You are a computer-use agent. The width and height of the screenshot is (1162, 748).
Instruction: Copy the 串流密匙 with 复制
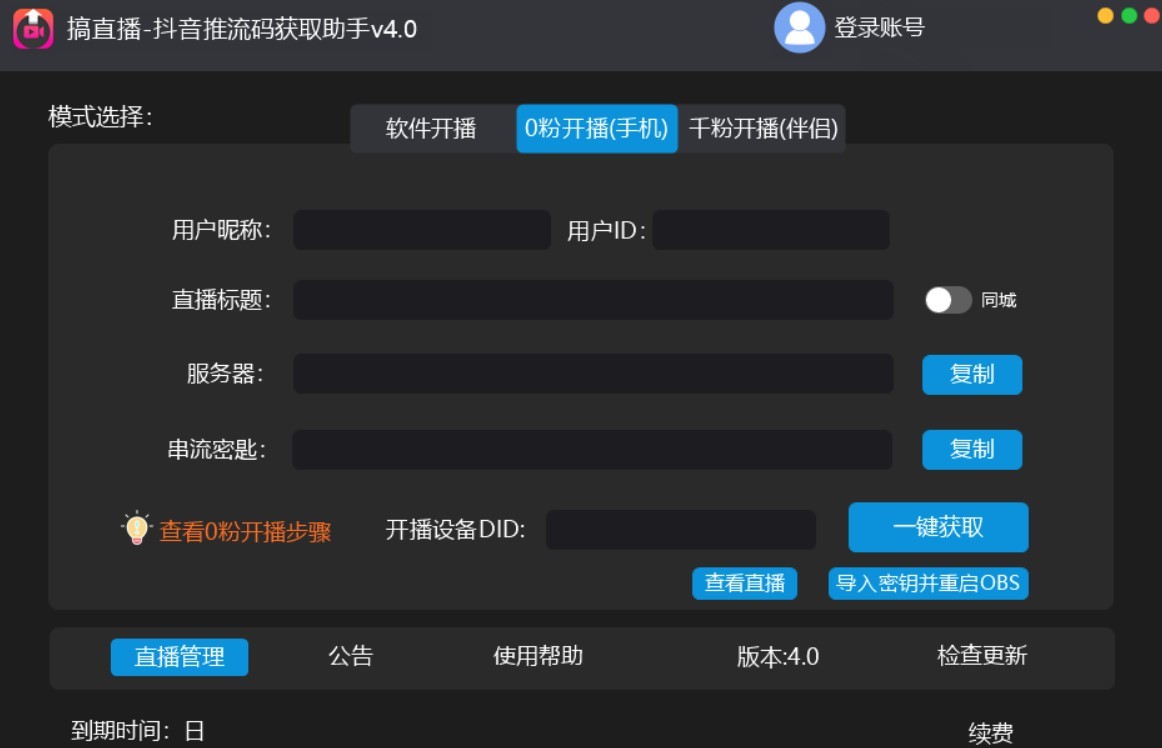(x=972, y=449)
